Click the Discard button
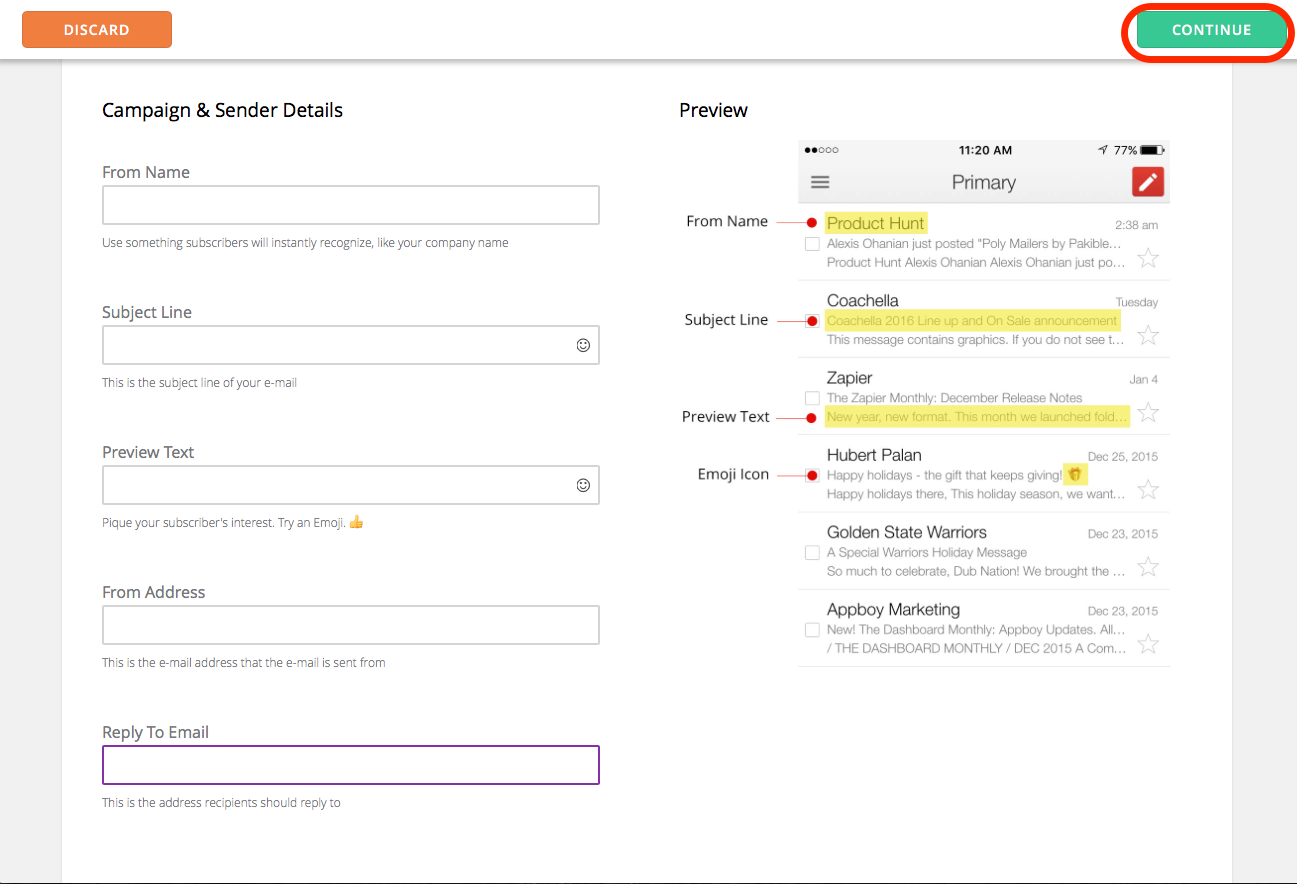This screenshot has width=1297, height=884. (97, 30)
